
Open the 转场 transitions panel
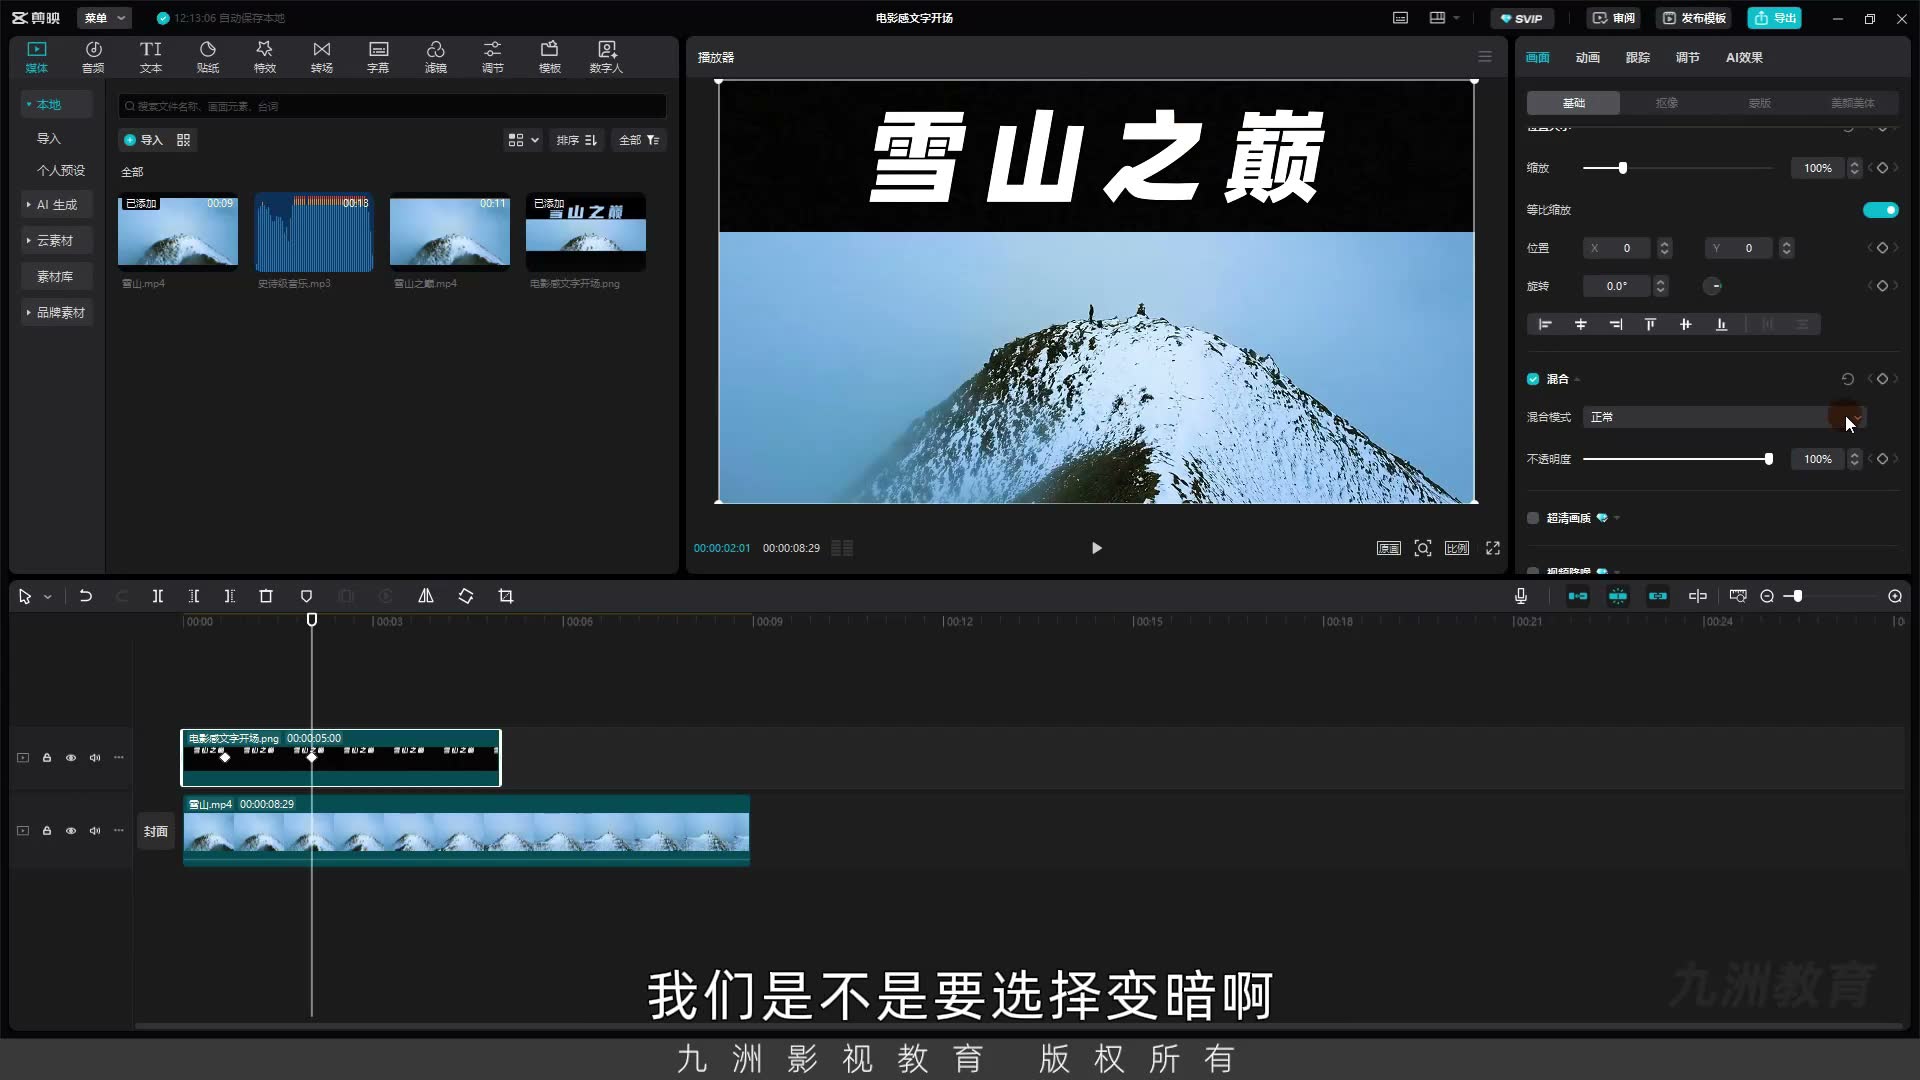point(322,57)
